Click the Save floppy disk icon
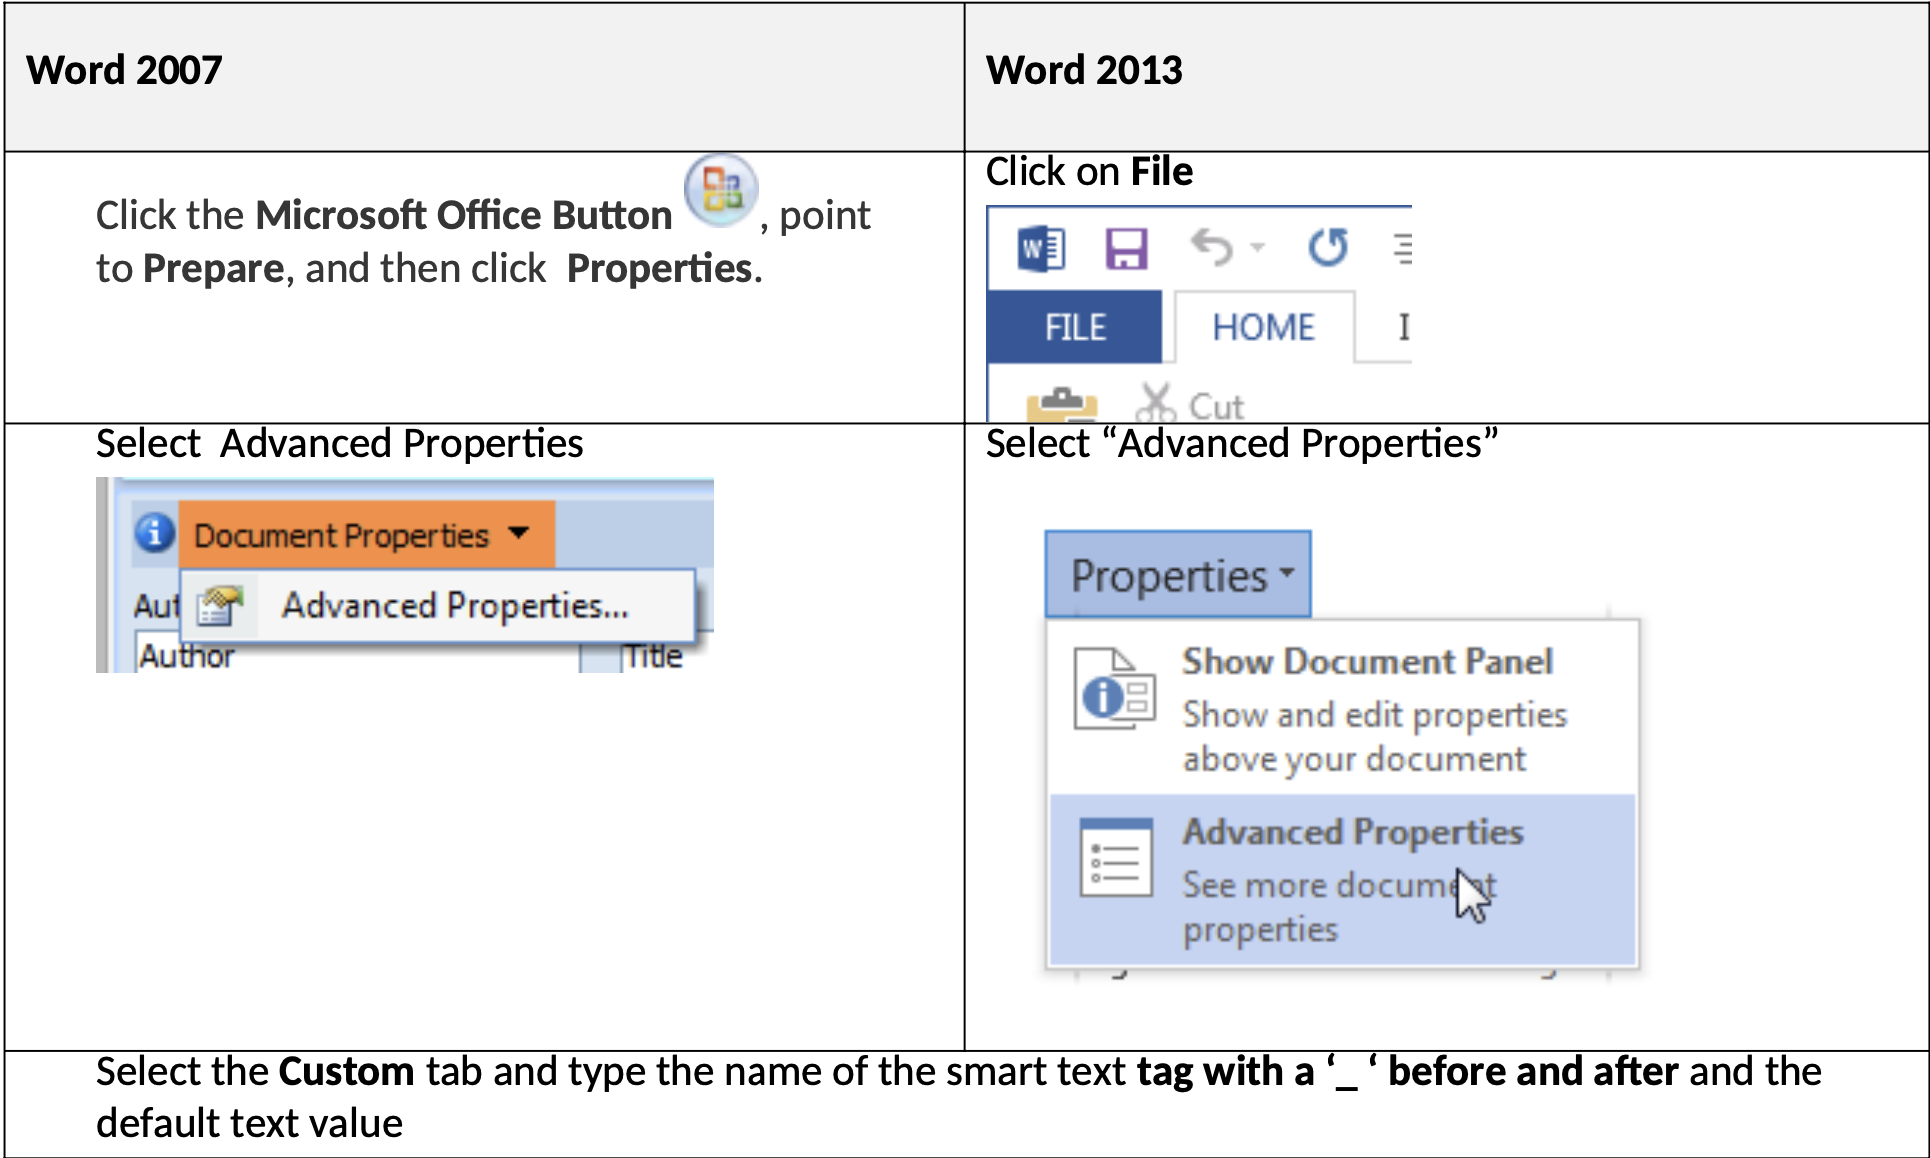Viewport: 1930px width, 1158px height. click(x=1126, y=248)
